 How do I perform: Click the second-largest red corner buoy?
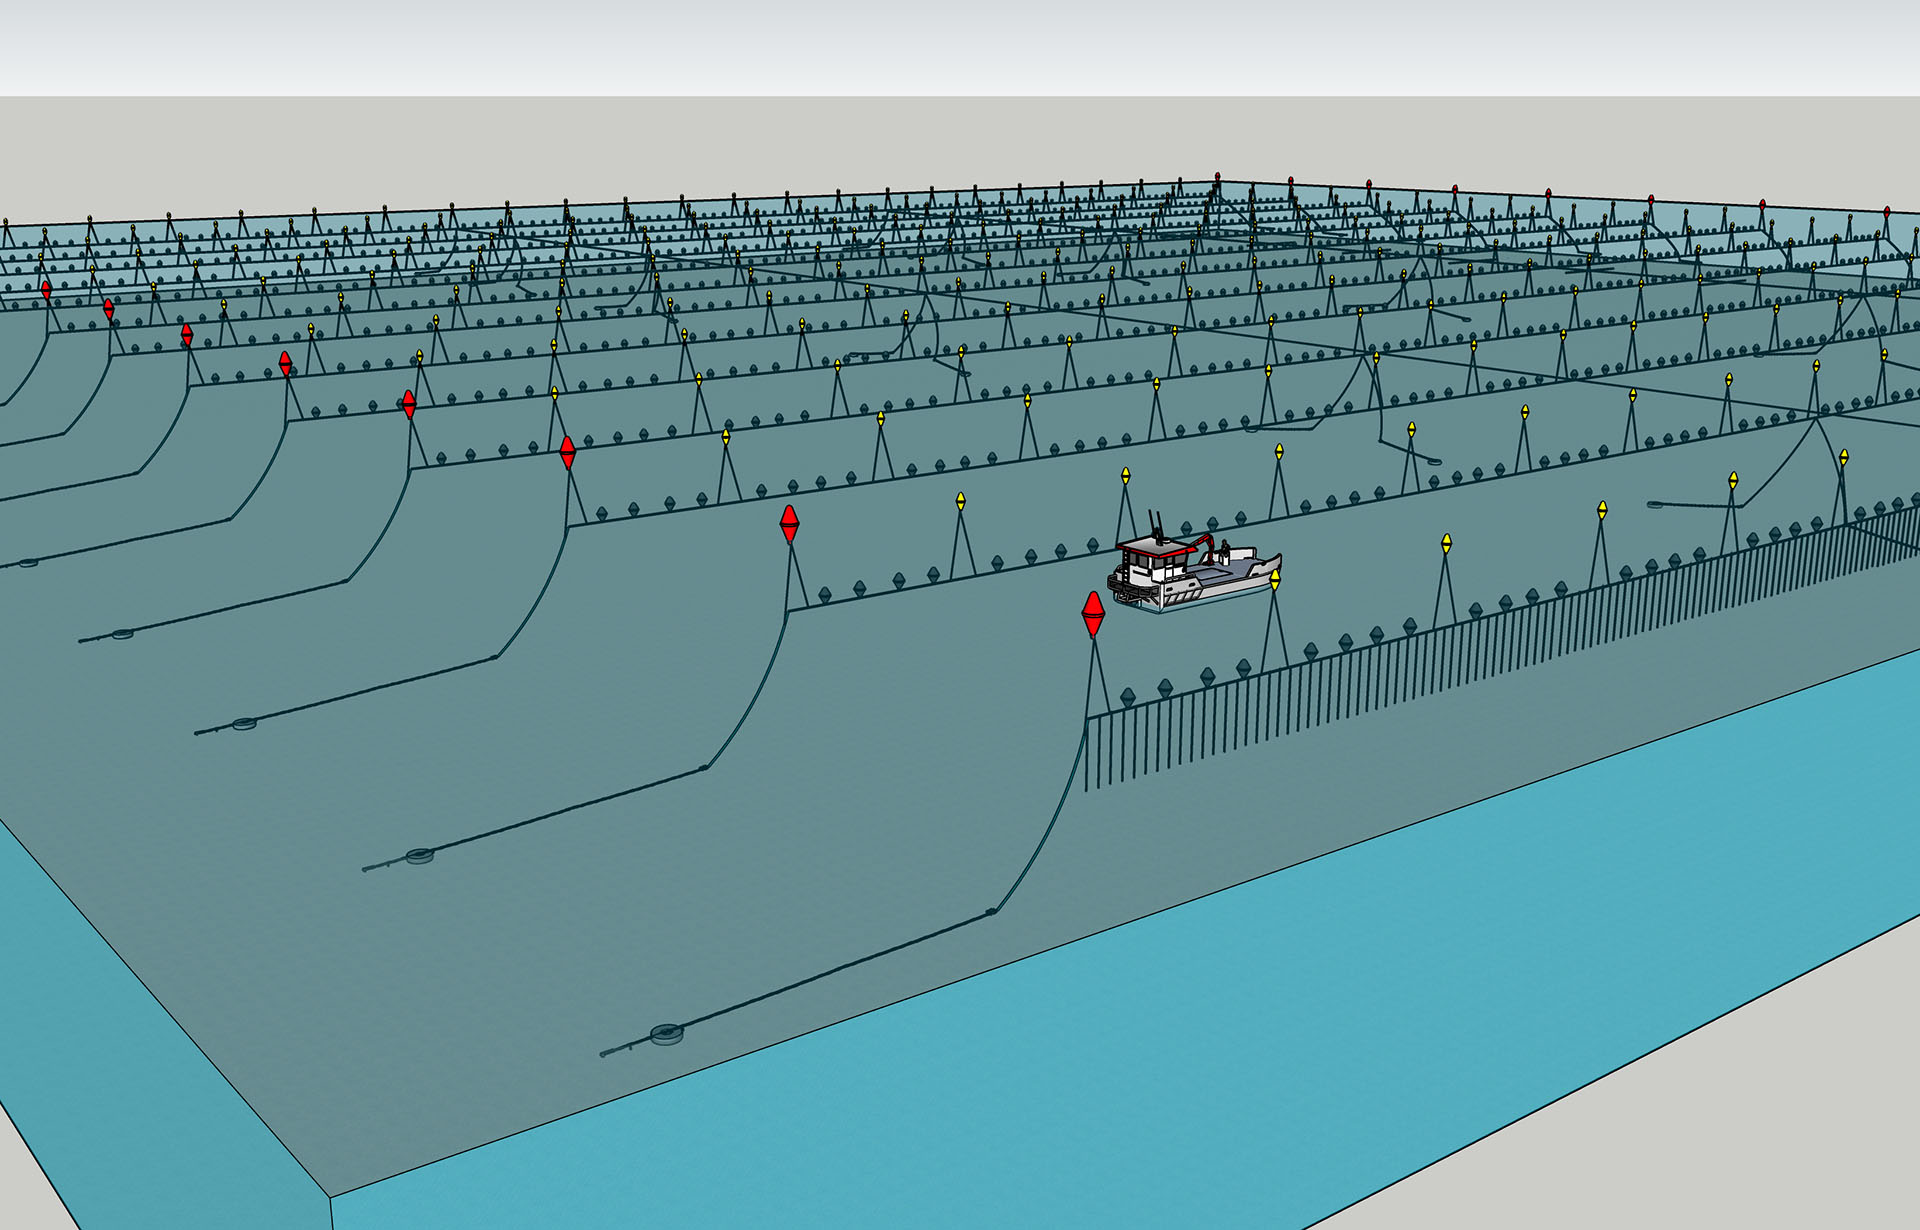tap(789, 522)
